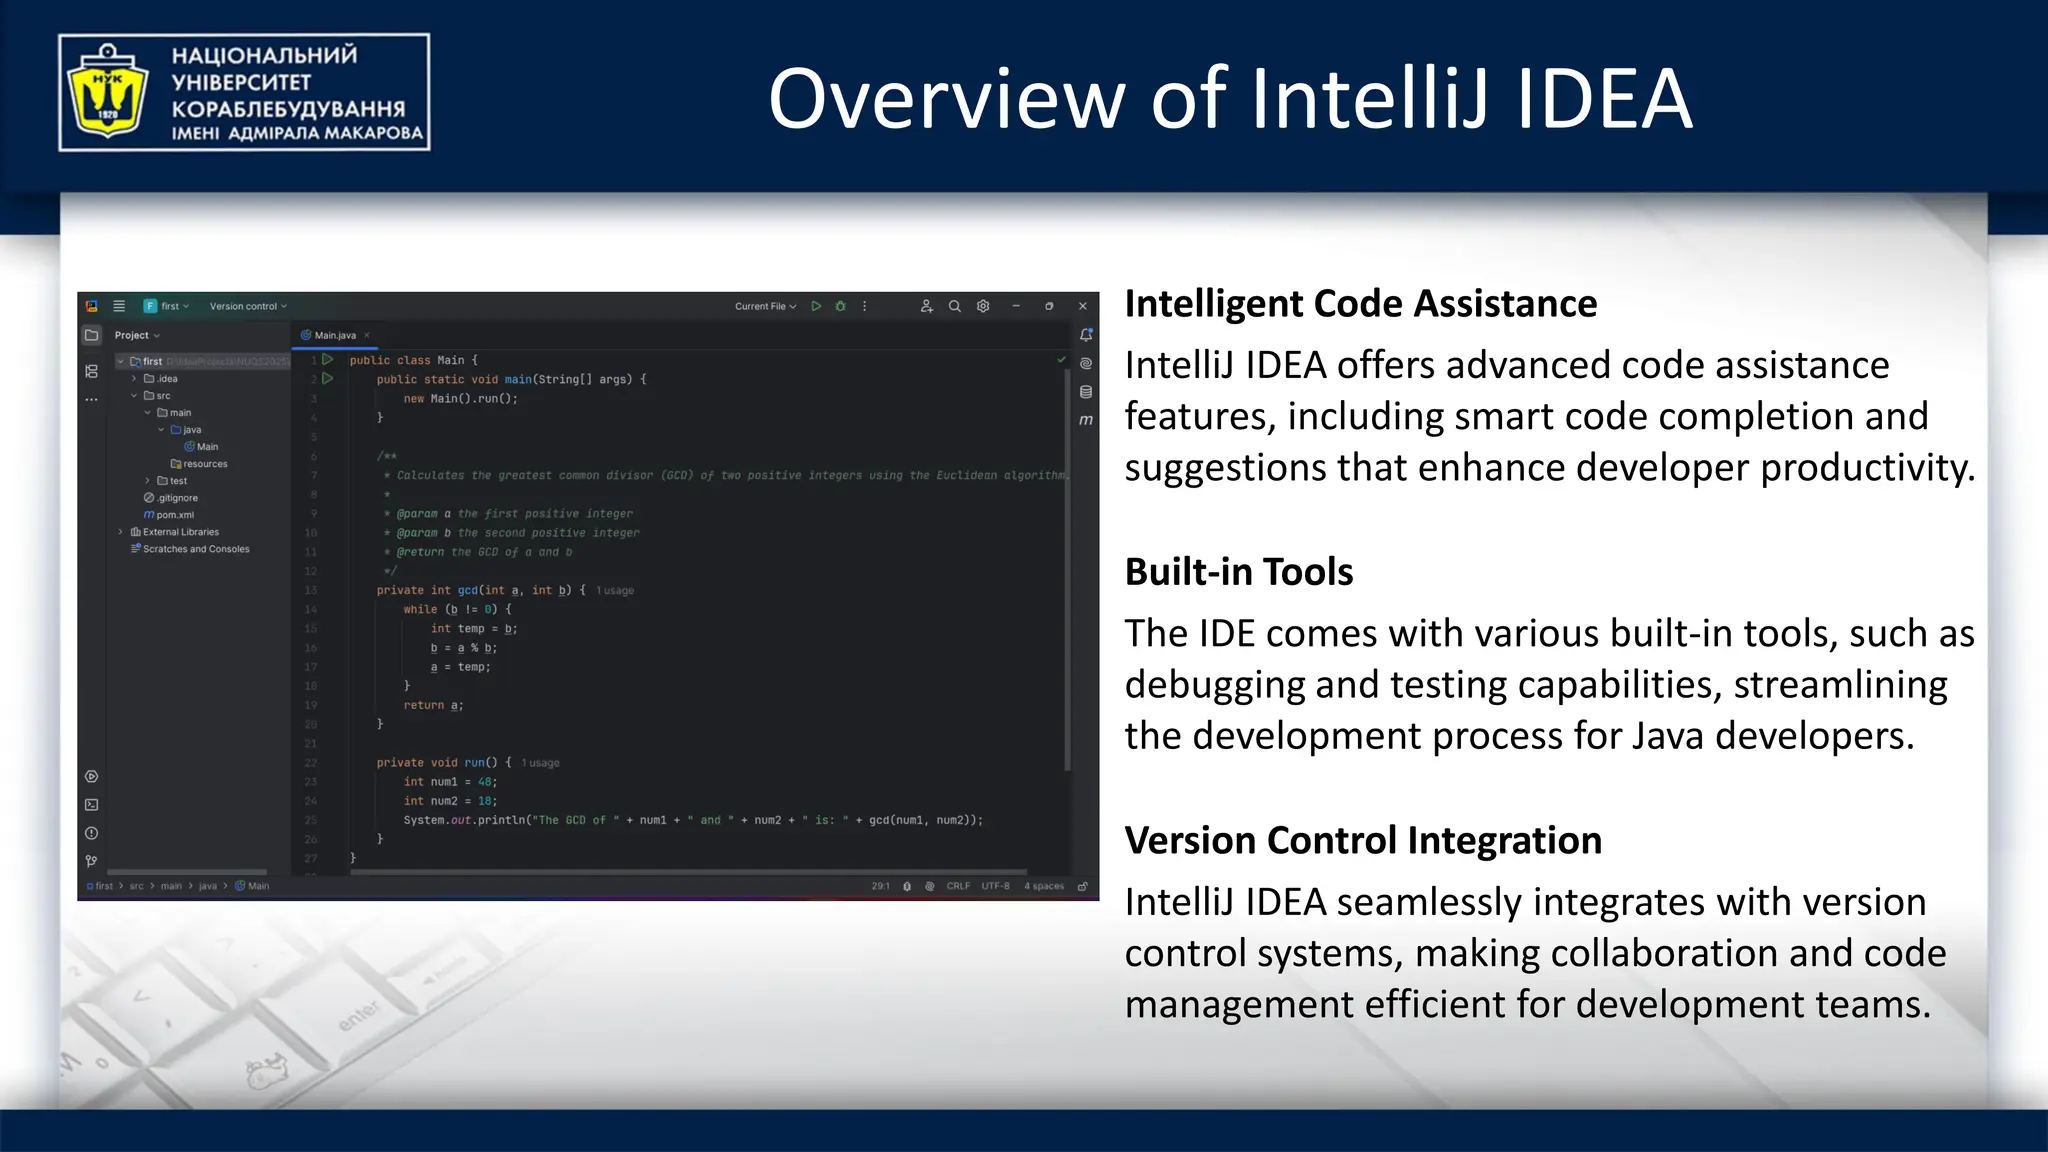Click the 29:1 caret position indicator
This screenshot has width=2048, height=1152.
point(880,886)
